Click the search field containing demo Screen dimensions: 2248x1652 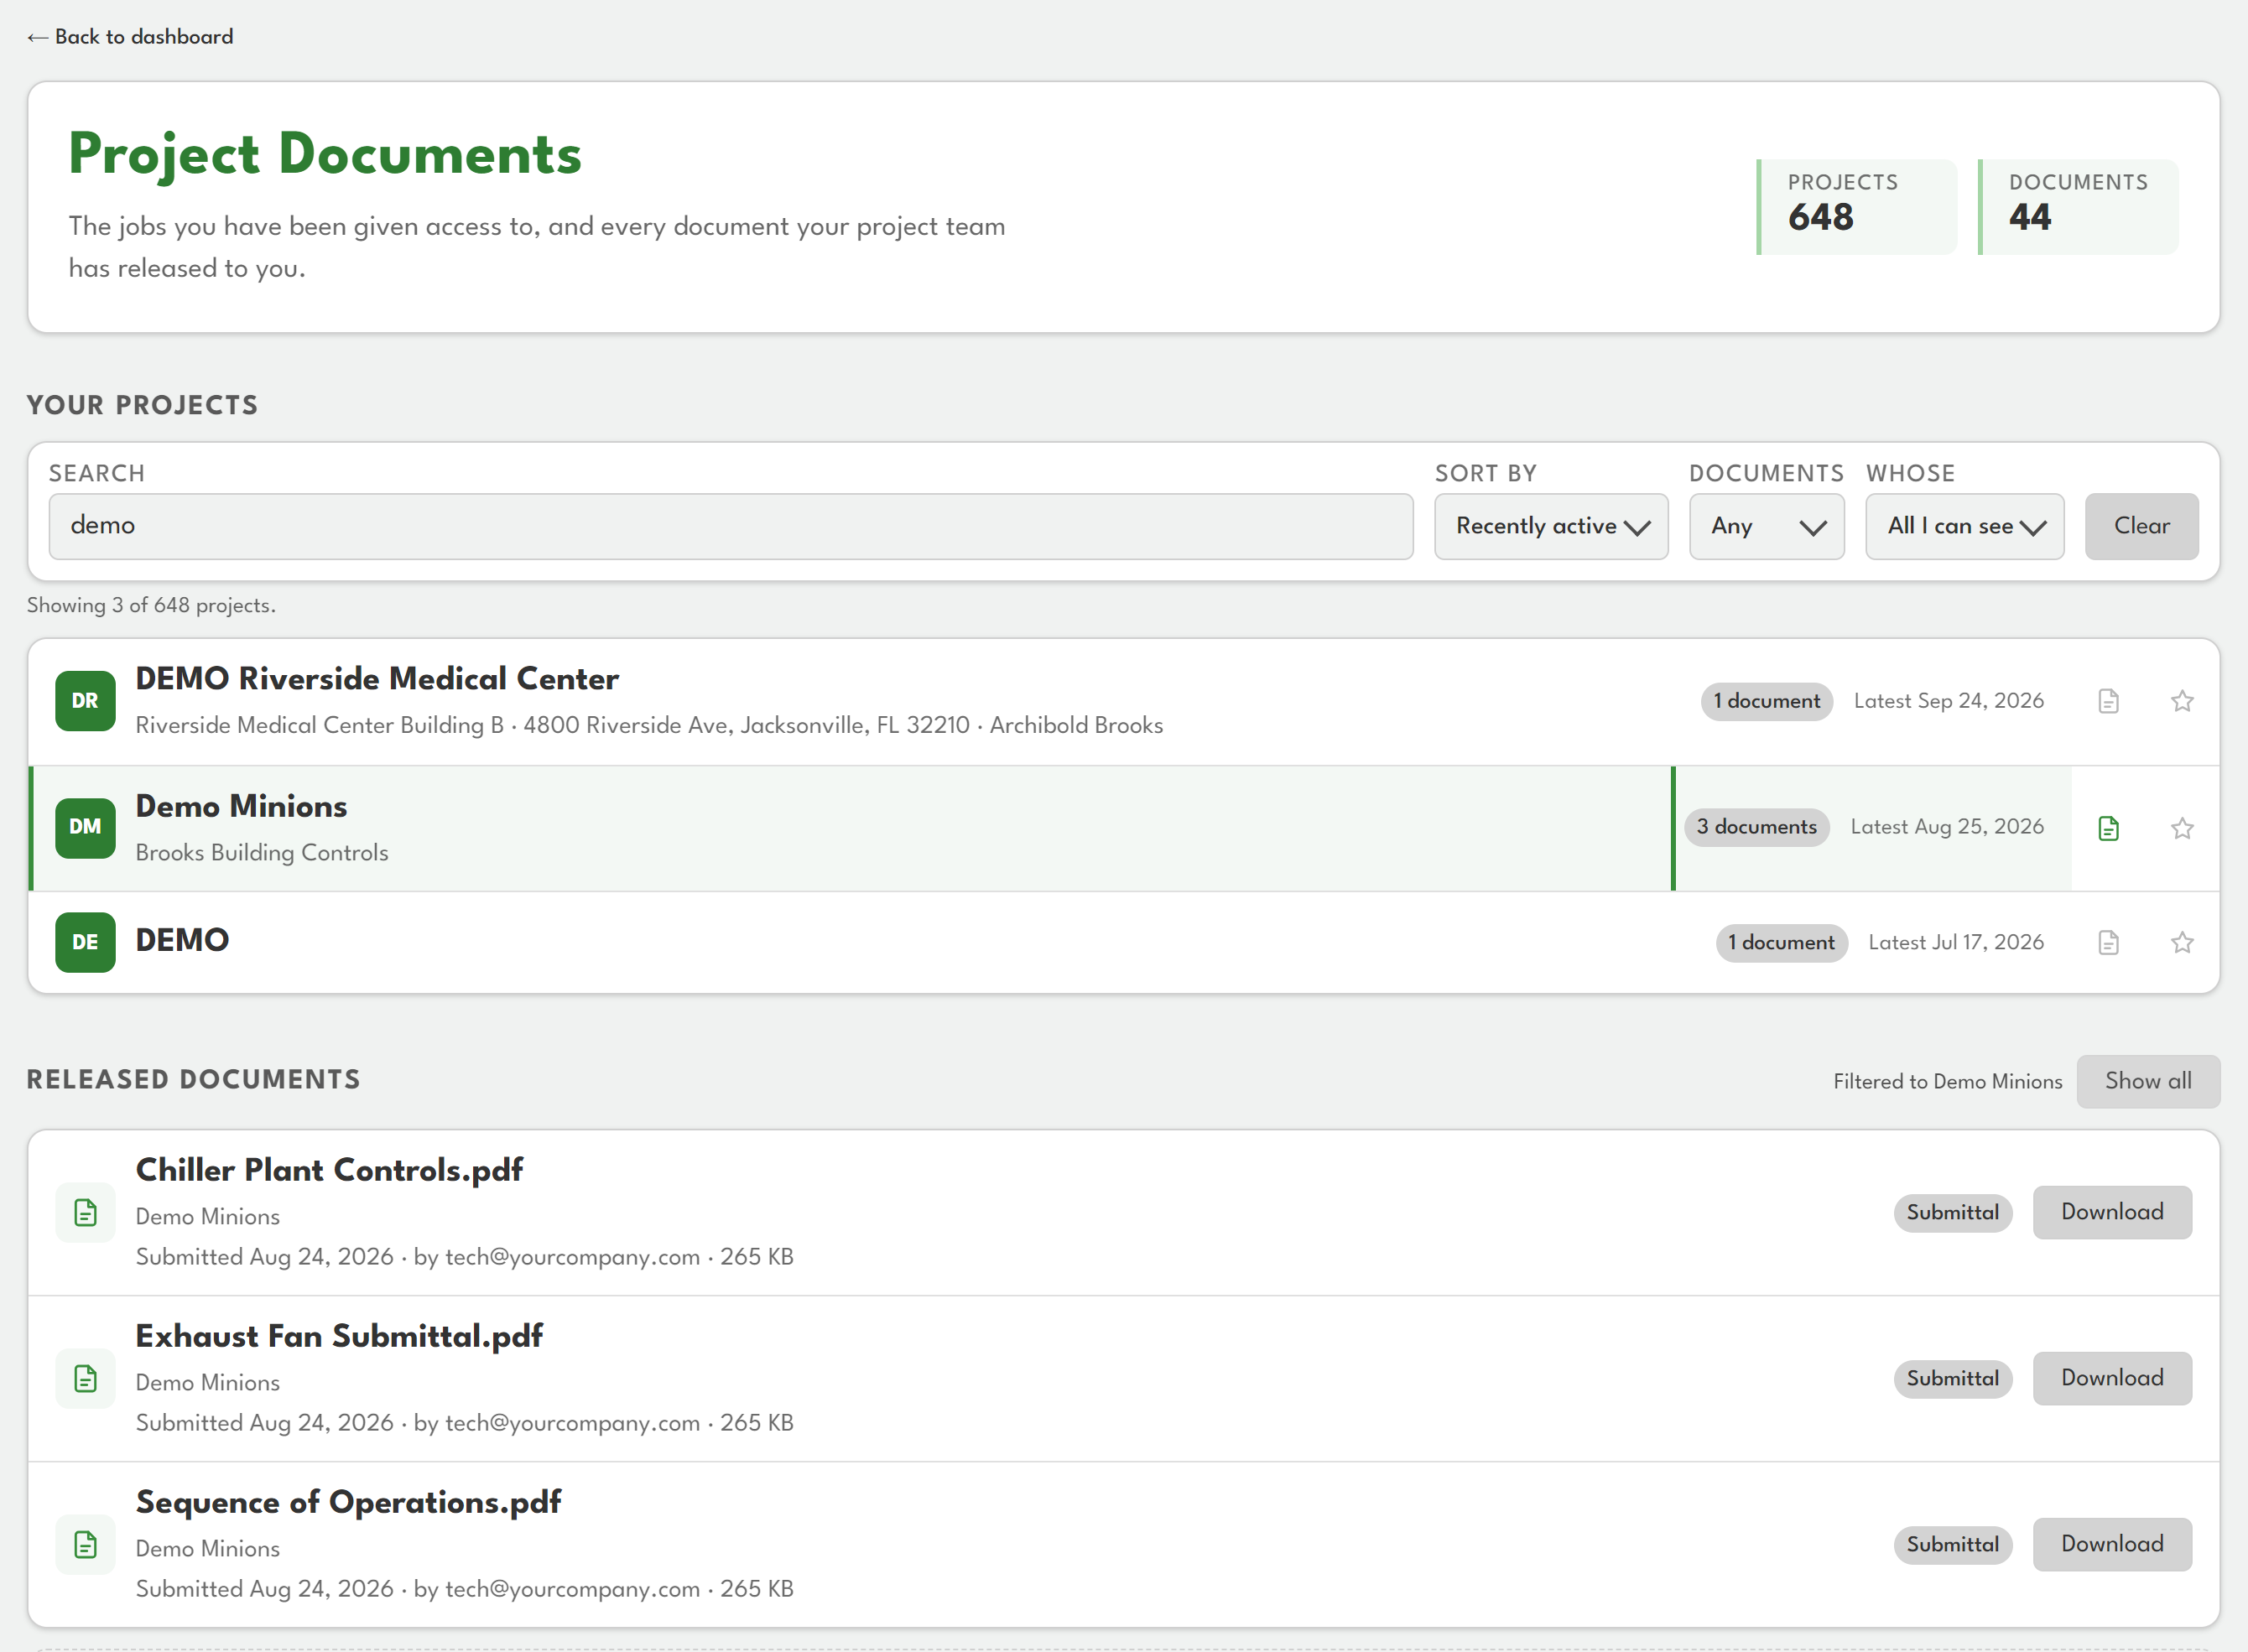[x=731, y=526]
